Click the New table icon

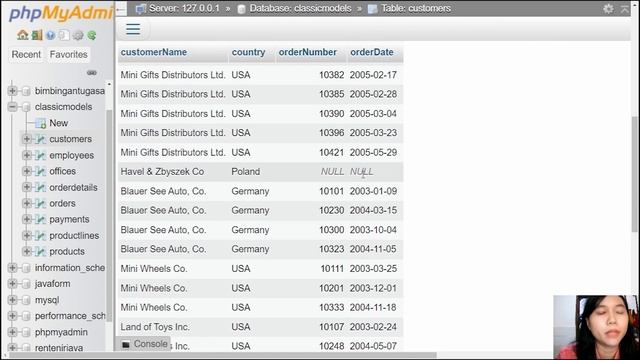[40, 123]
